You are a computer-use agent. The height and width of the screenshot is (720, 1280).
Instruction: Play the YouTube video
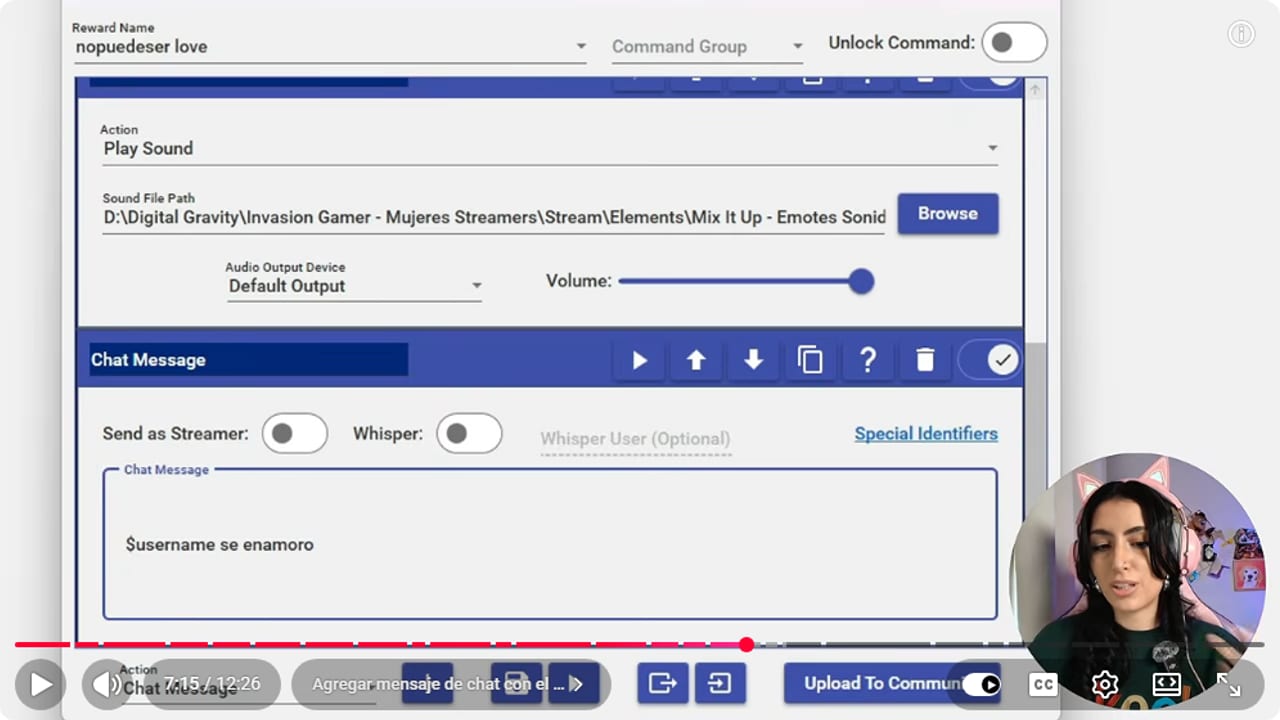pyautogui.click(x=41, y=684)
